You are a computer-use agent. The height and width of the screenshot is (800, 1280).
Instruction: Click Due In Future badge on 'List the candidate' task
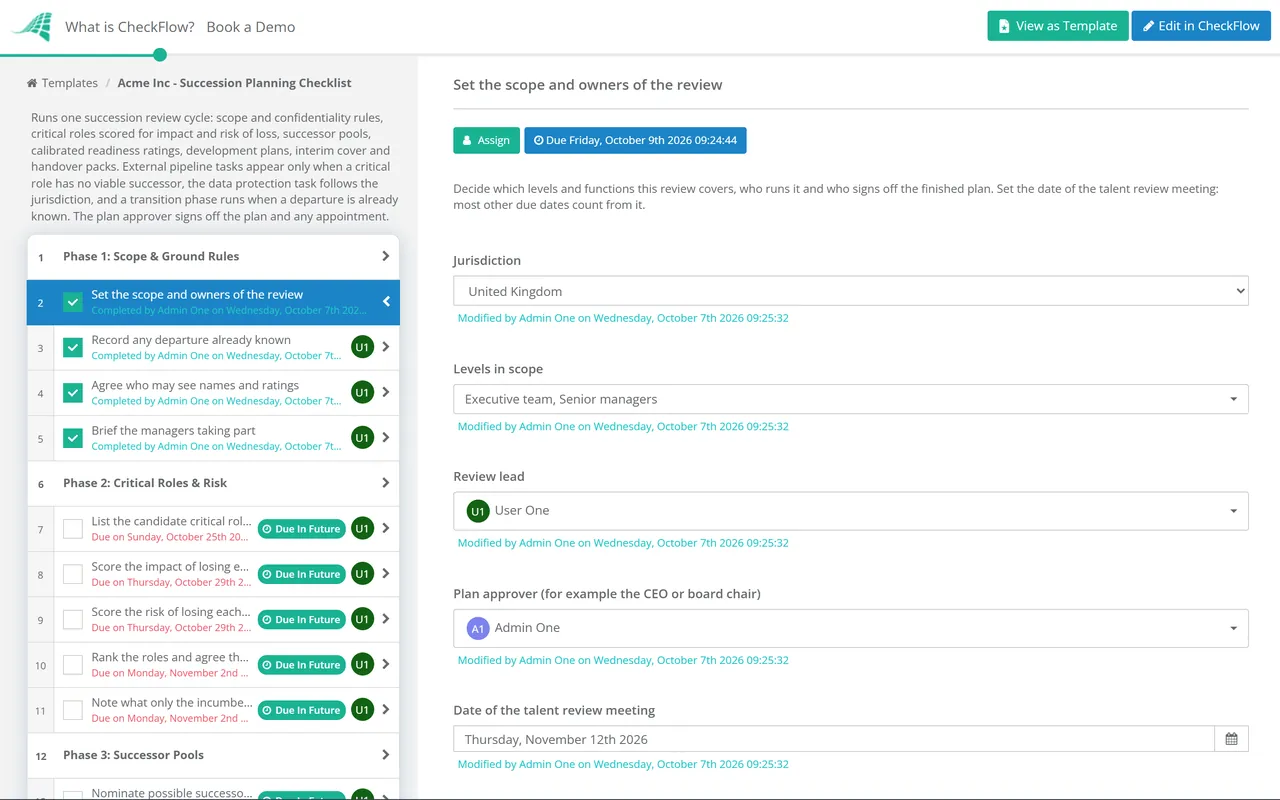(x=302, y=529)
